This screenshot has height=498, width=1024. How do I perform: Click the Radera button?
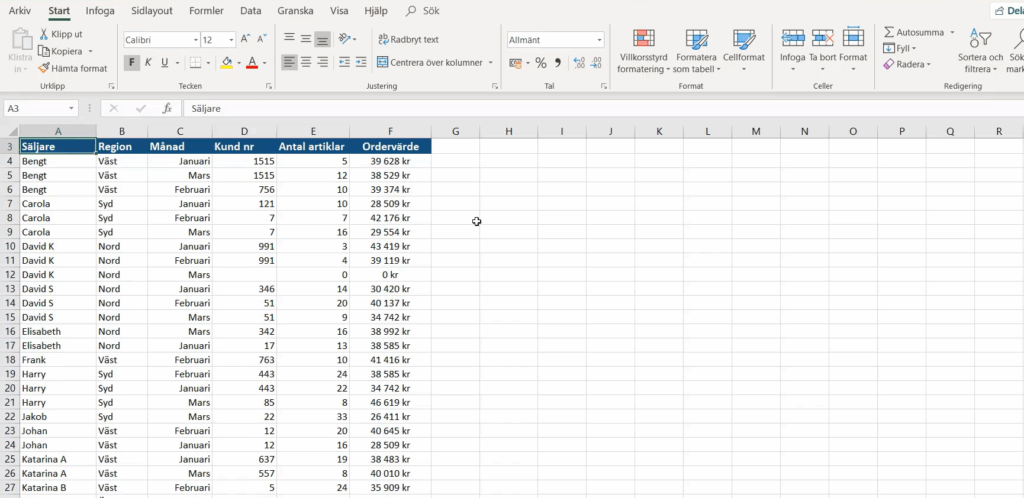point(906,64)
